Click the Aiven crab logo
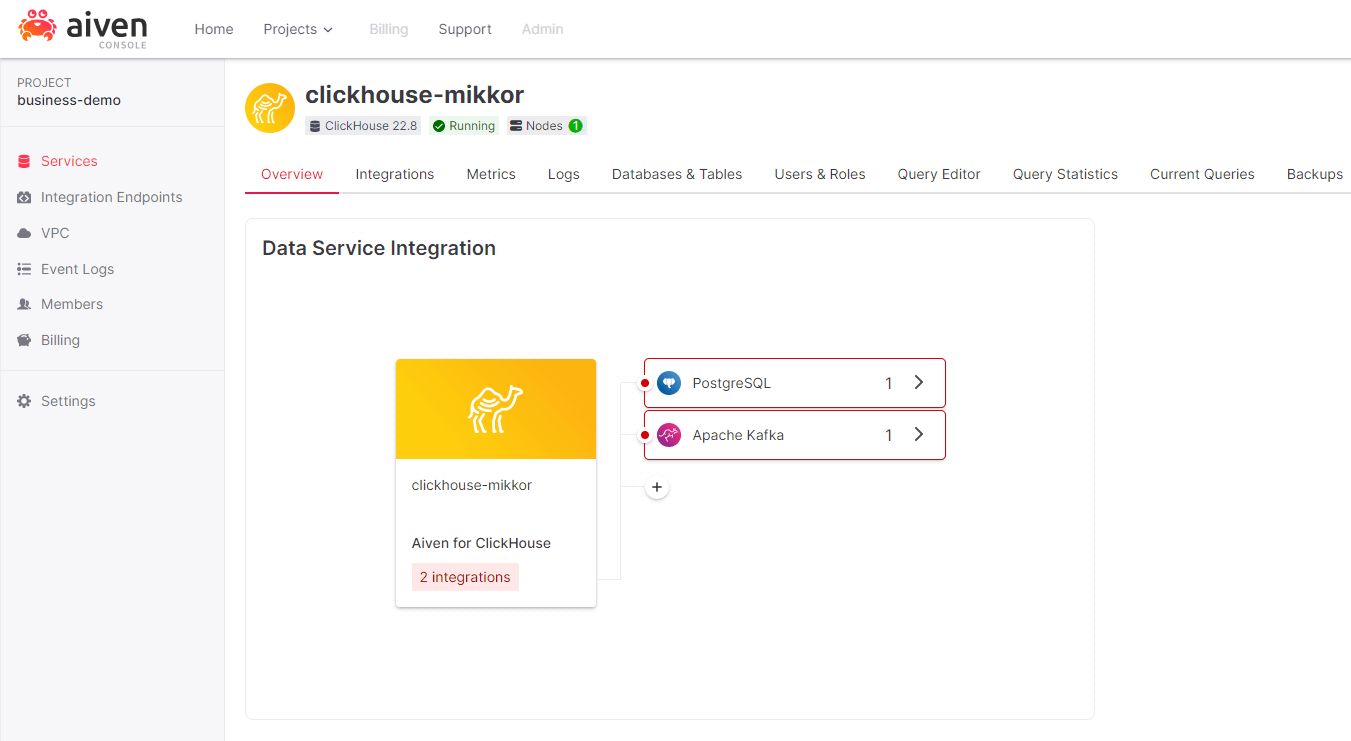Screen dimensions: 1351x741 pos(38,25)
